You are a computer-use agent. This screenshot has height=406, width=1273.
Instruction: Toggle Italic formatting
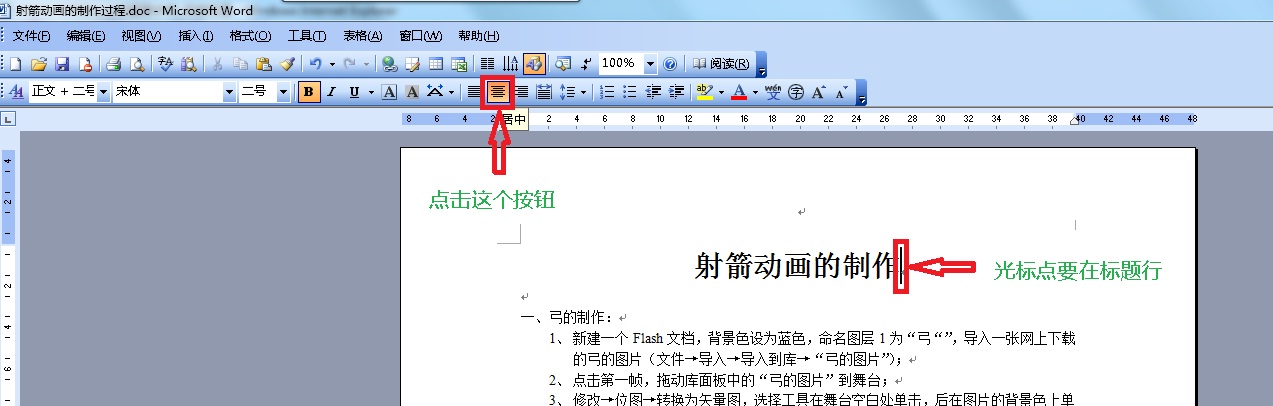pyautogui.click(x=333, y=92)
